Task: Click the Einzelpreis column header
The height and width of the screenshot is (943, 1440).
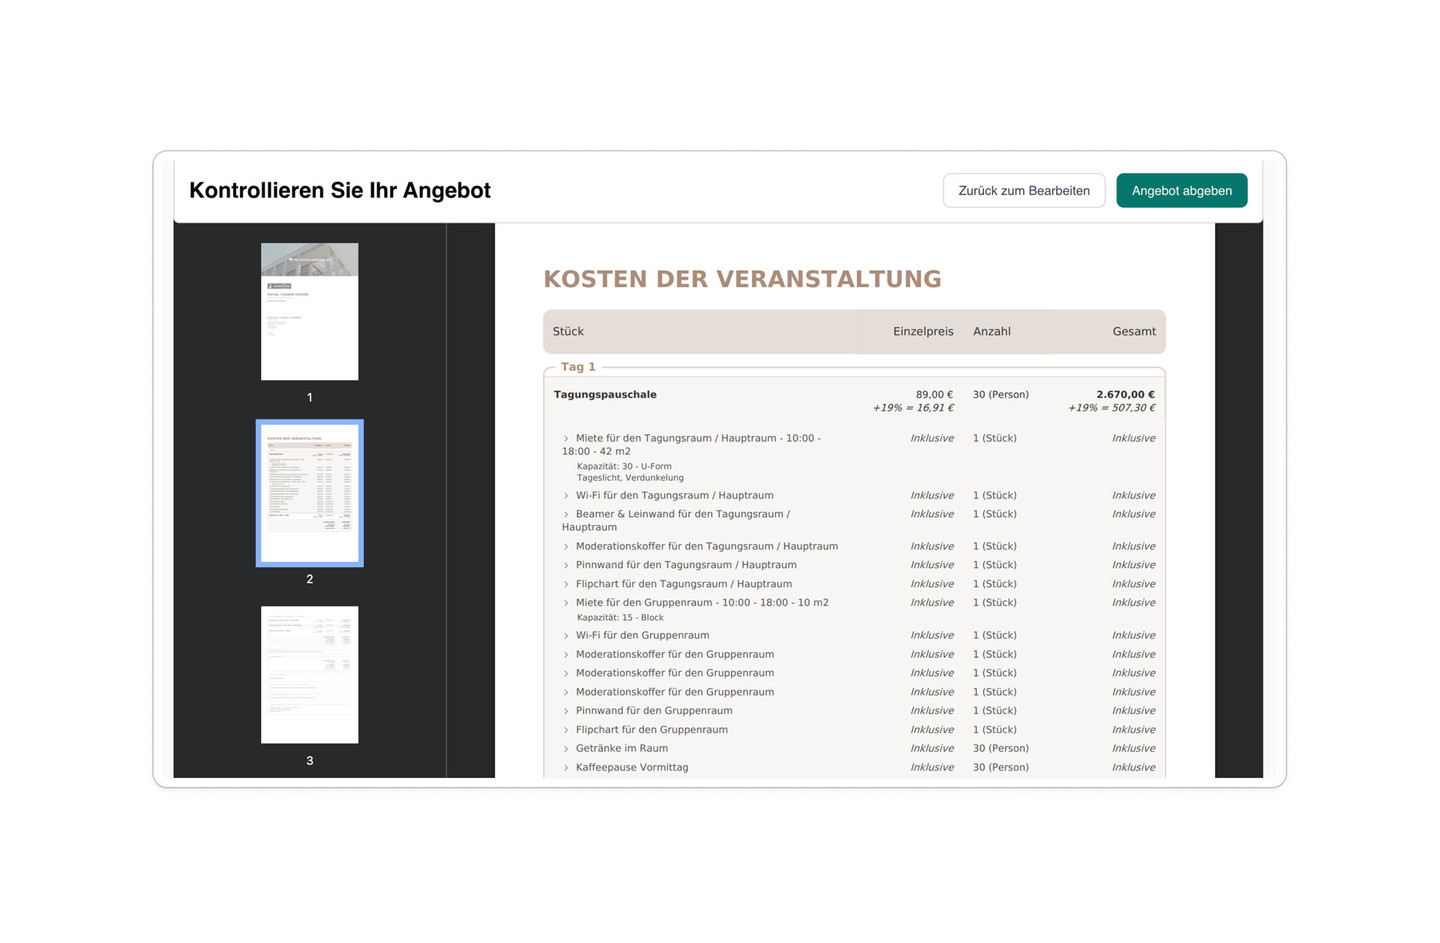Action: coord(923,331)
